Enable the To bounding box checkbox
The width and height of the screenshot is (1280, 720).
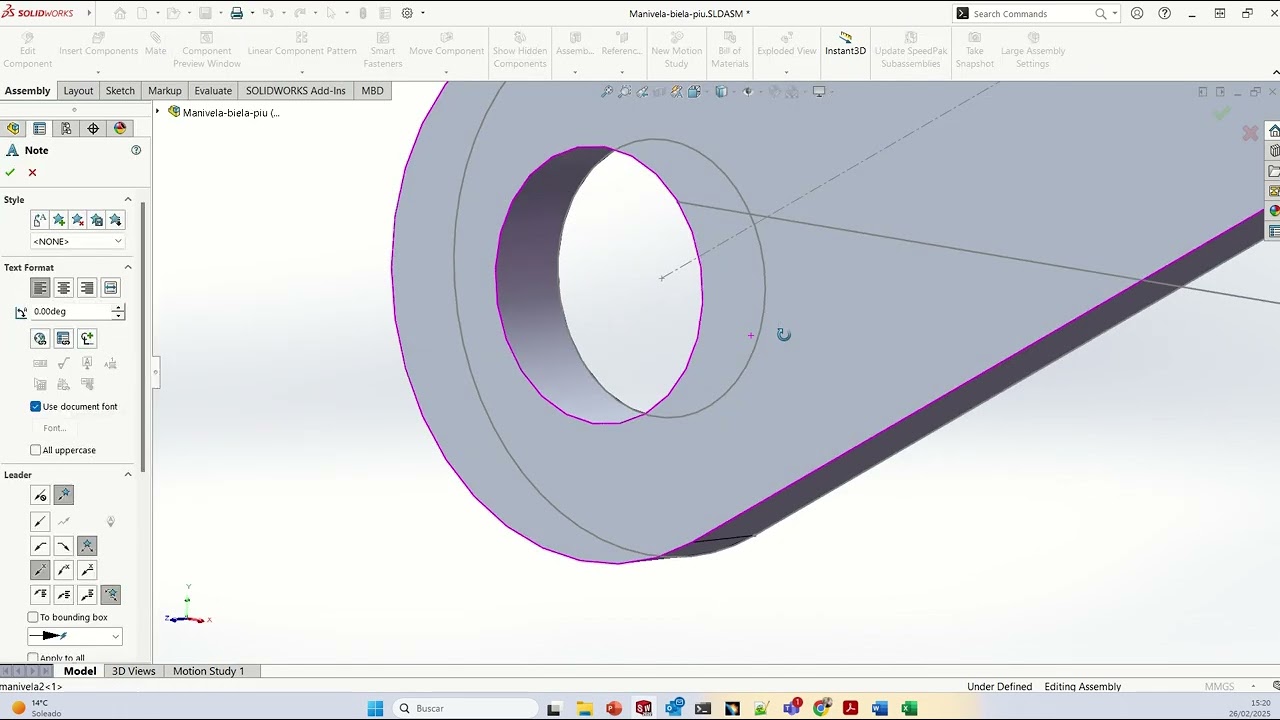(x=33, y=617)
